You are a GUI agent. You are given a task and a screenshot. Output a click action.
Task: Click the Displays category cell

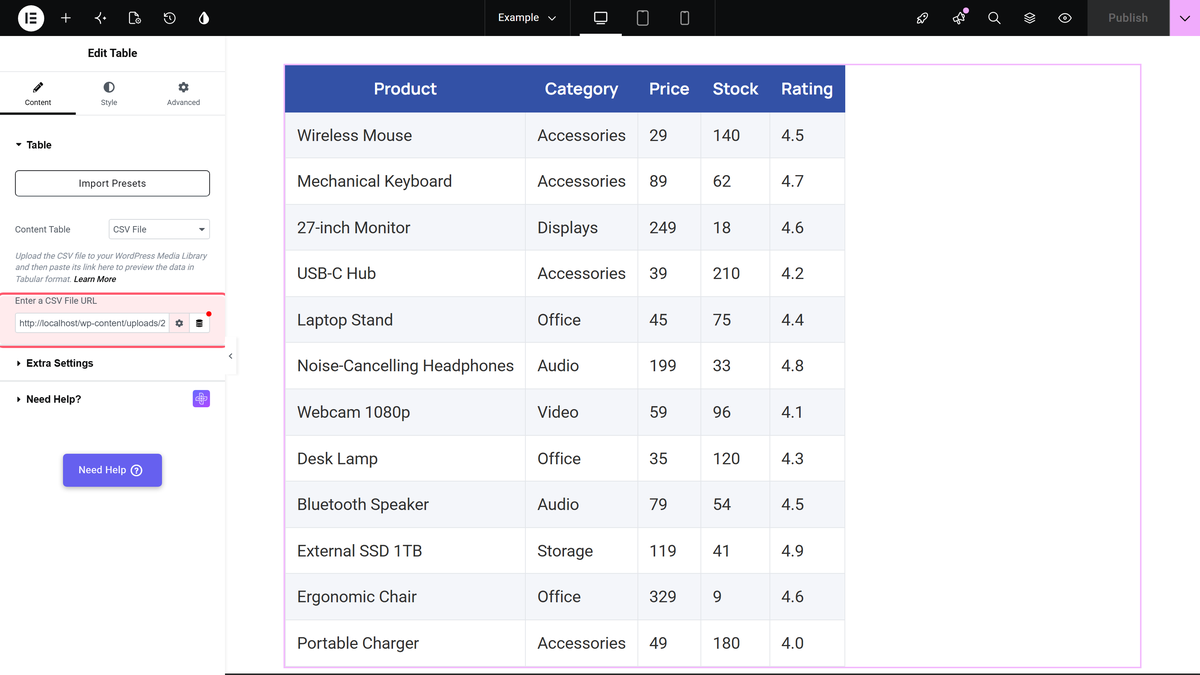pos(581,228)
